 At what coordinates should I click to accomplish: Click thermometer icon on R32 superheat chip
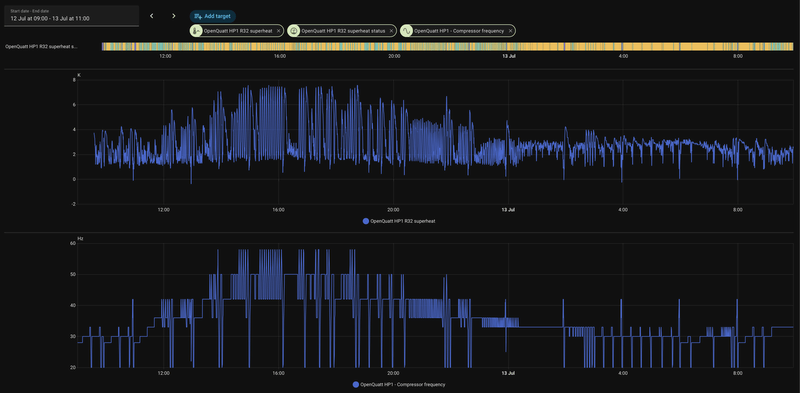point(196,31)
